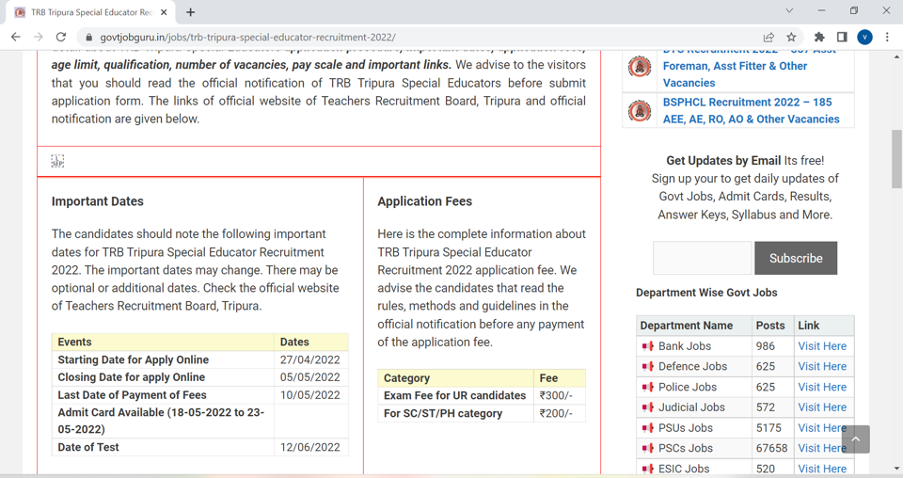Reload the current page
This screenshot has height=478, width=904.
click(x=61, y=37)
